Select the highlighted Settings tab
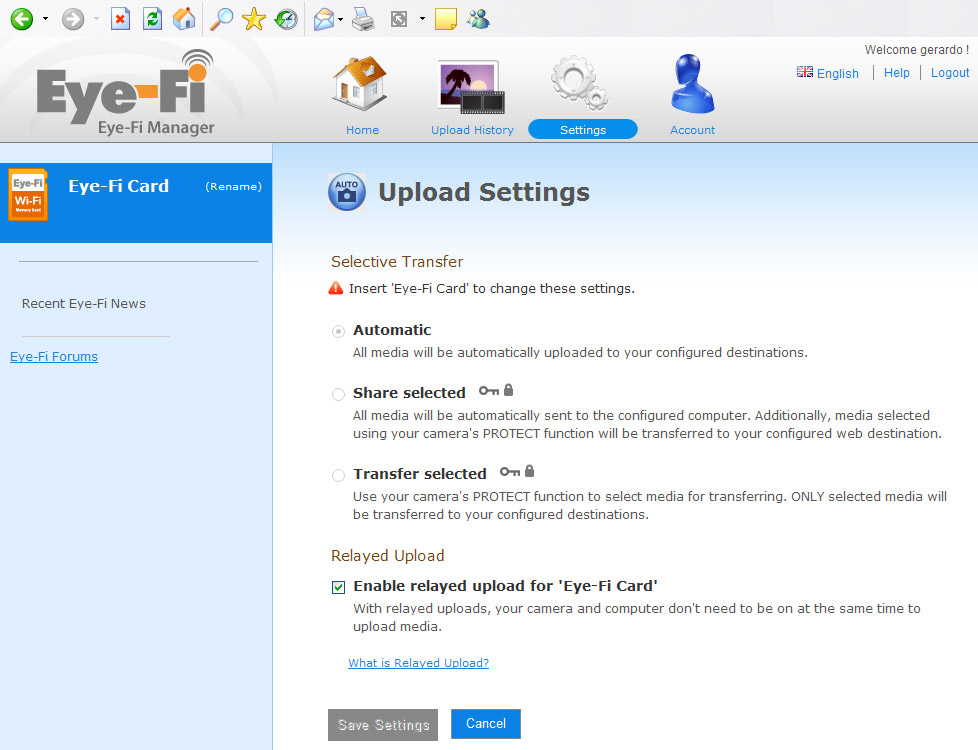978x750 pixels. (x=583, y=129)
